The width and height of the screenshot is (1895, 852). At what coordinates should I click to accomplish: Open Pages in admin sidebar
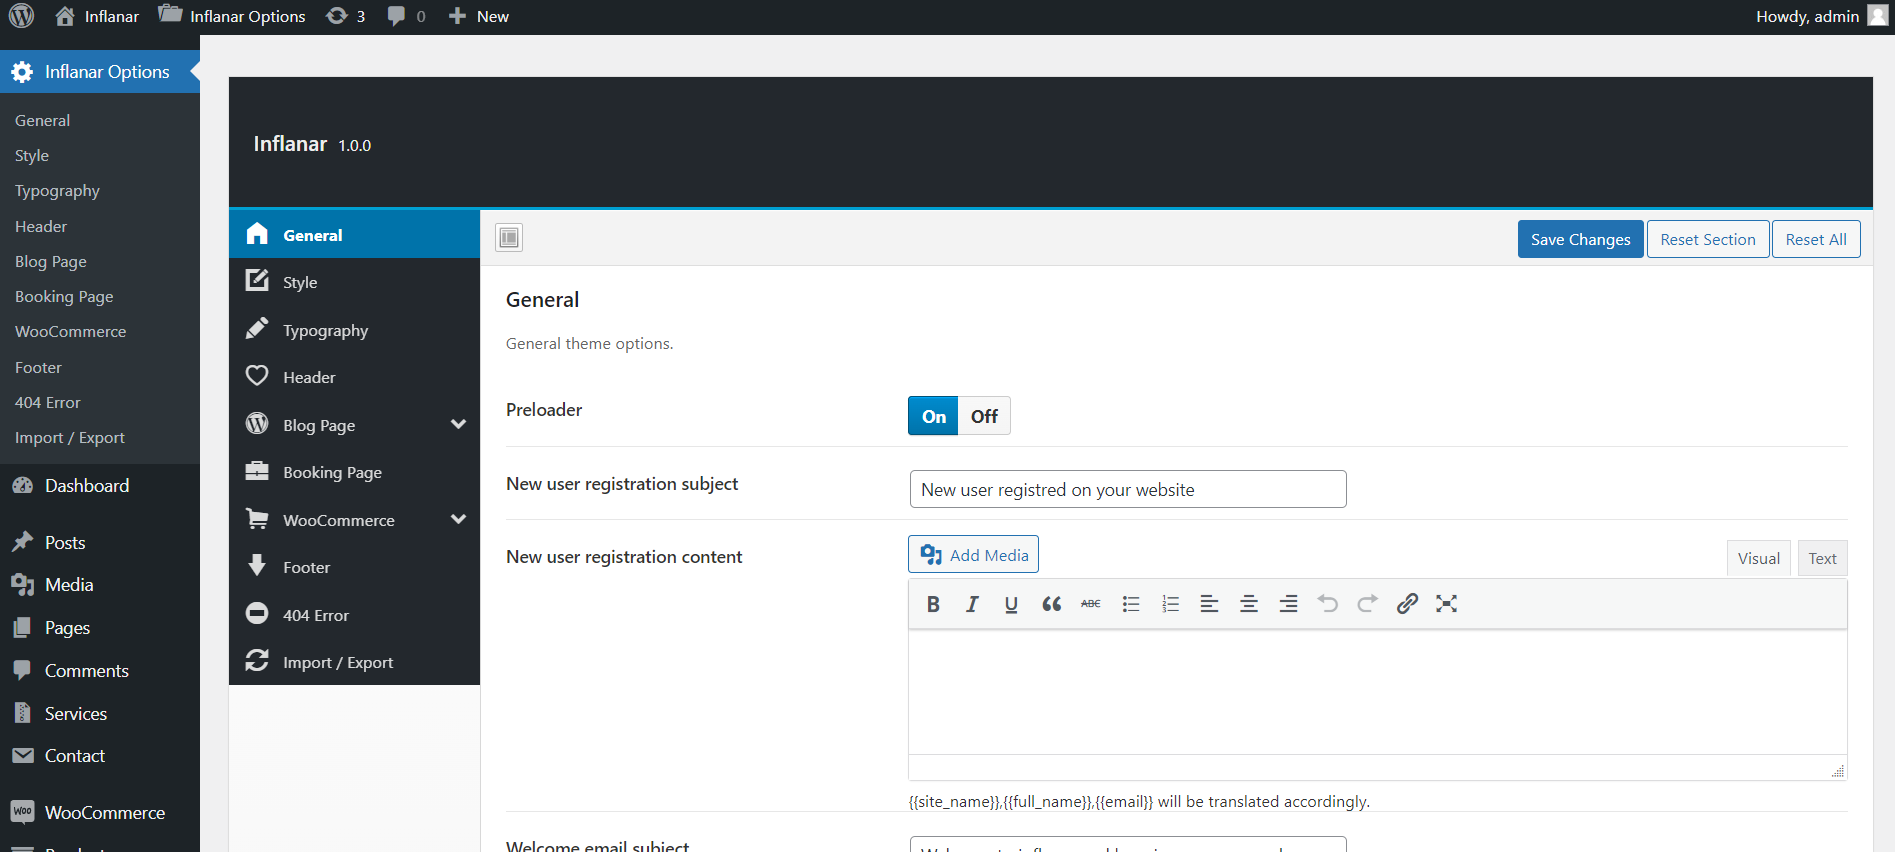pos(100,628)
